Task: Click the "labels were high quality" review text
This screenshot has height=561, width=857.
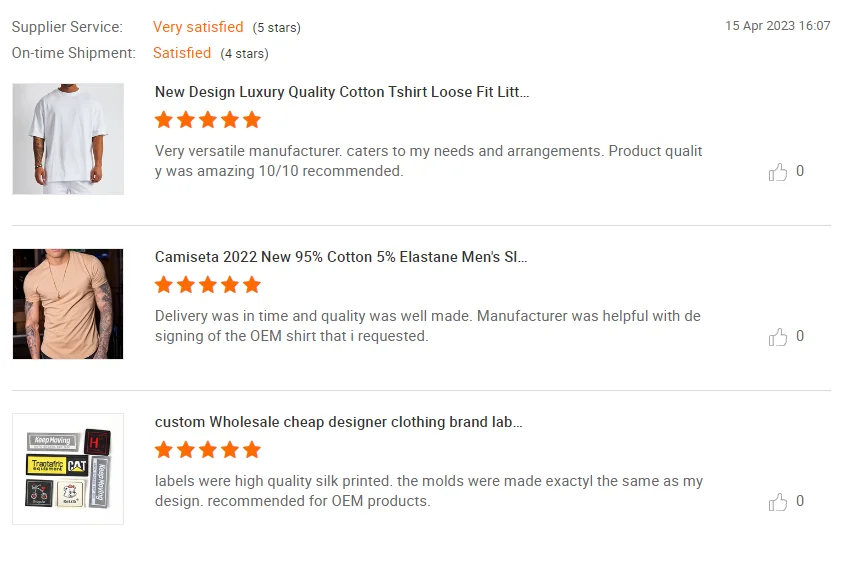Action: [428, 491]
